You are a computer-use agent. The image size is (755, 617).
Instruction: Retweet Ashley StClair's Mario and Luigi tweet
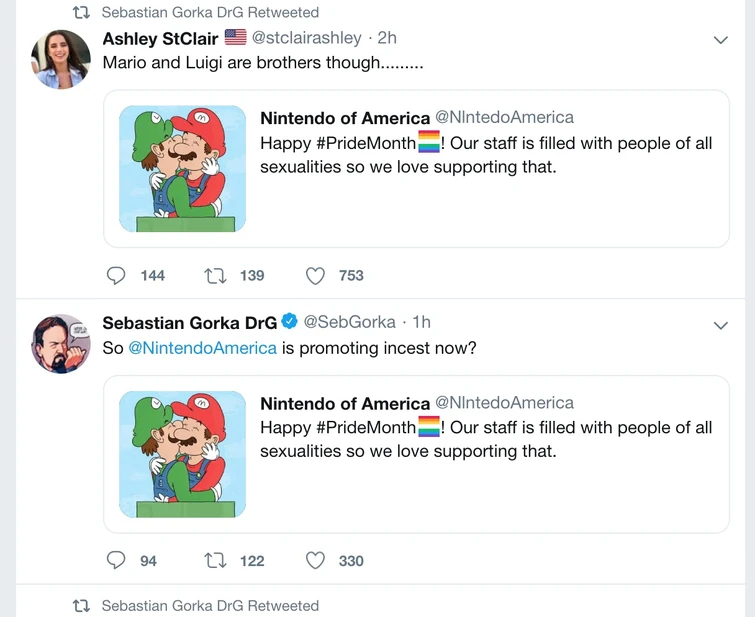[x=215, y=275]
